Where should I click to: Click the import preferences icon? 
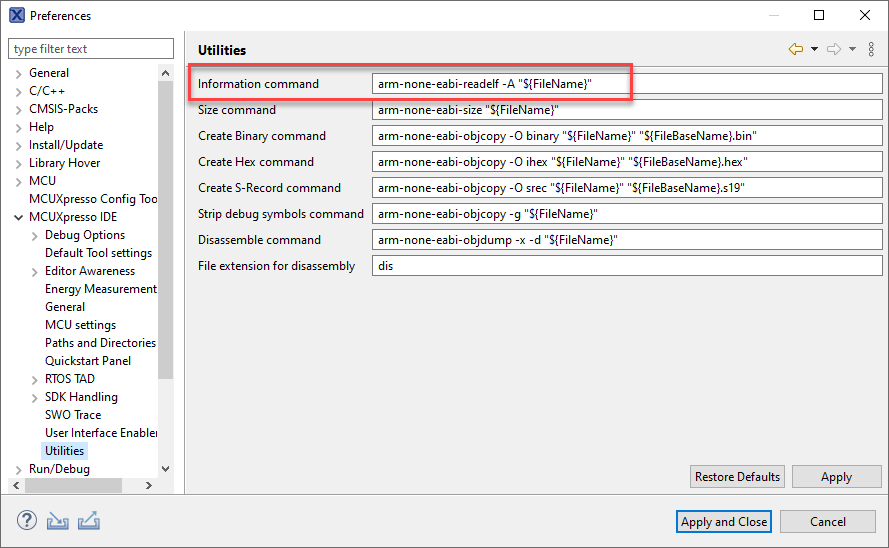point(58,521)
